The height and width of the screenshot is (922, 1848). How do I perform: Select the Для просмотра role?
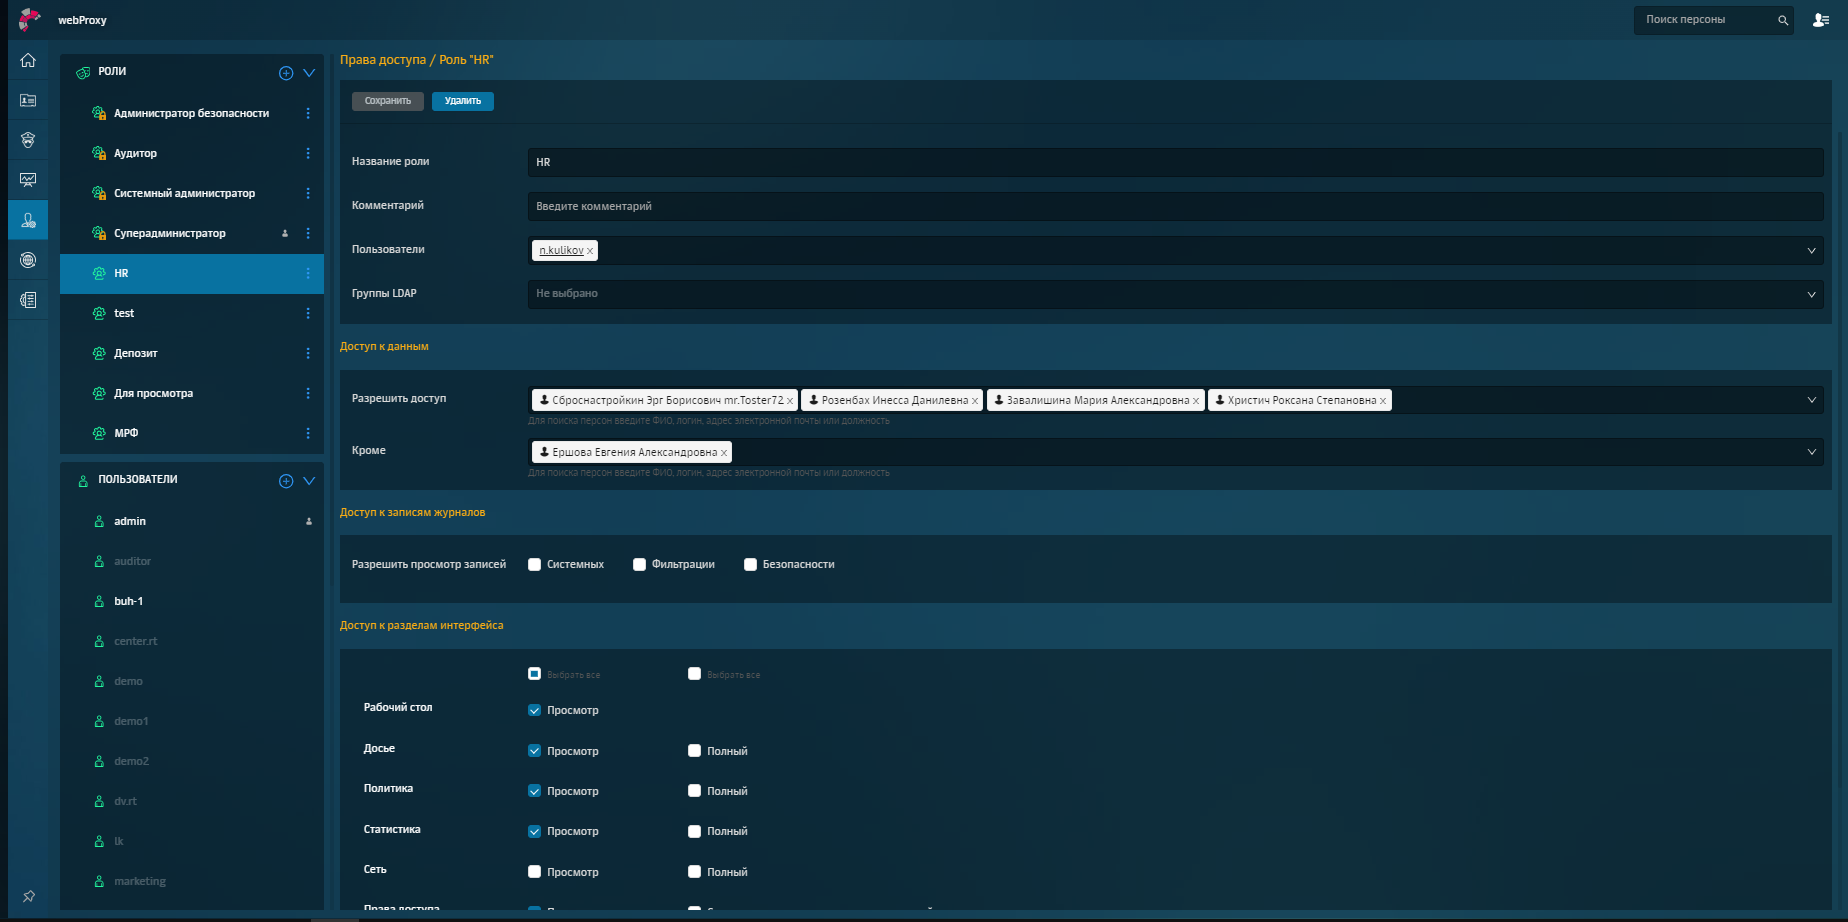192,393
